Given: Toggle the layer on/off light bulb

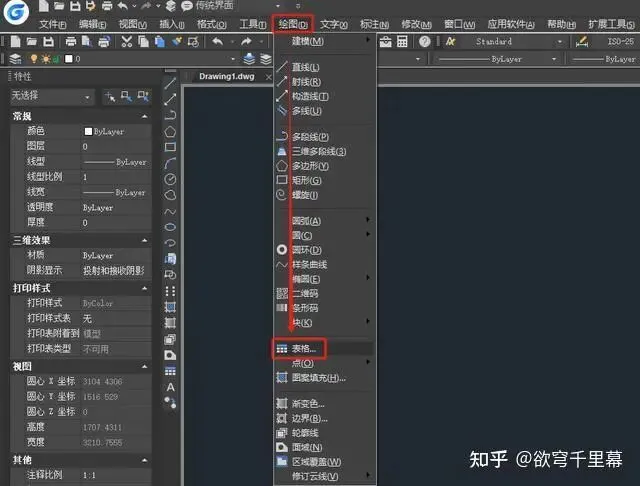Looking at the screenshot, I should click(x=34, y=59).
